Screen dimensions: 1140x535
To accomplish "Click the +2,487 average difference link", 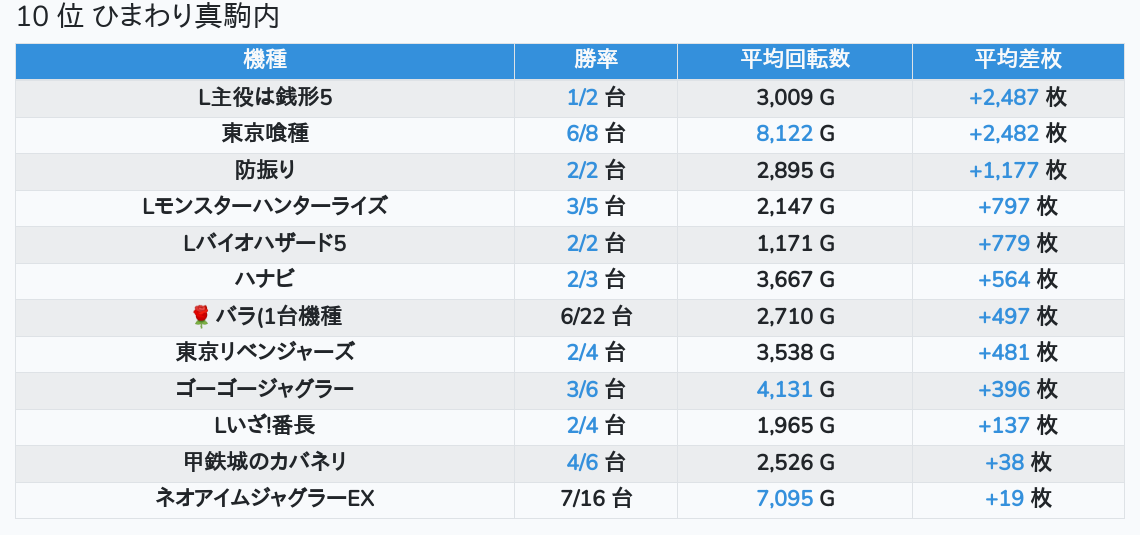I will pyautogui.click(x=1004, y=98).
